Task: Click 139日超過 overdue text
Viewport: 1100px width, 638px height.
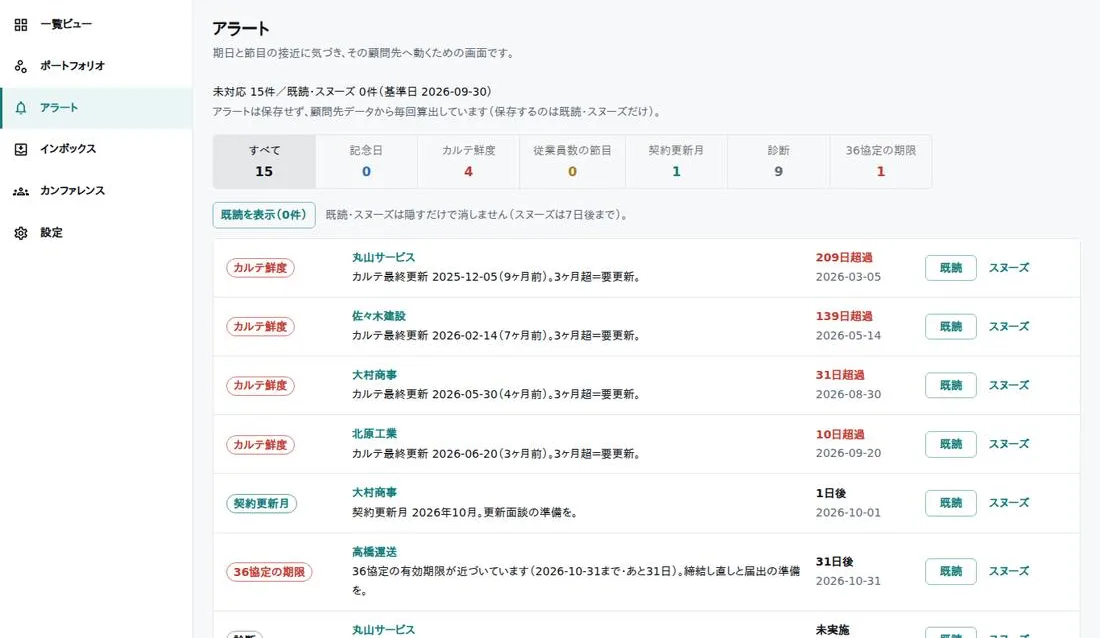Action: click(844, 317)
